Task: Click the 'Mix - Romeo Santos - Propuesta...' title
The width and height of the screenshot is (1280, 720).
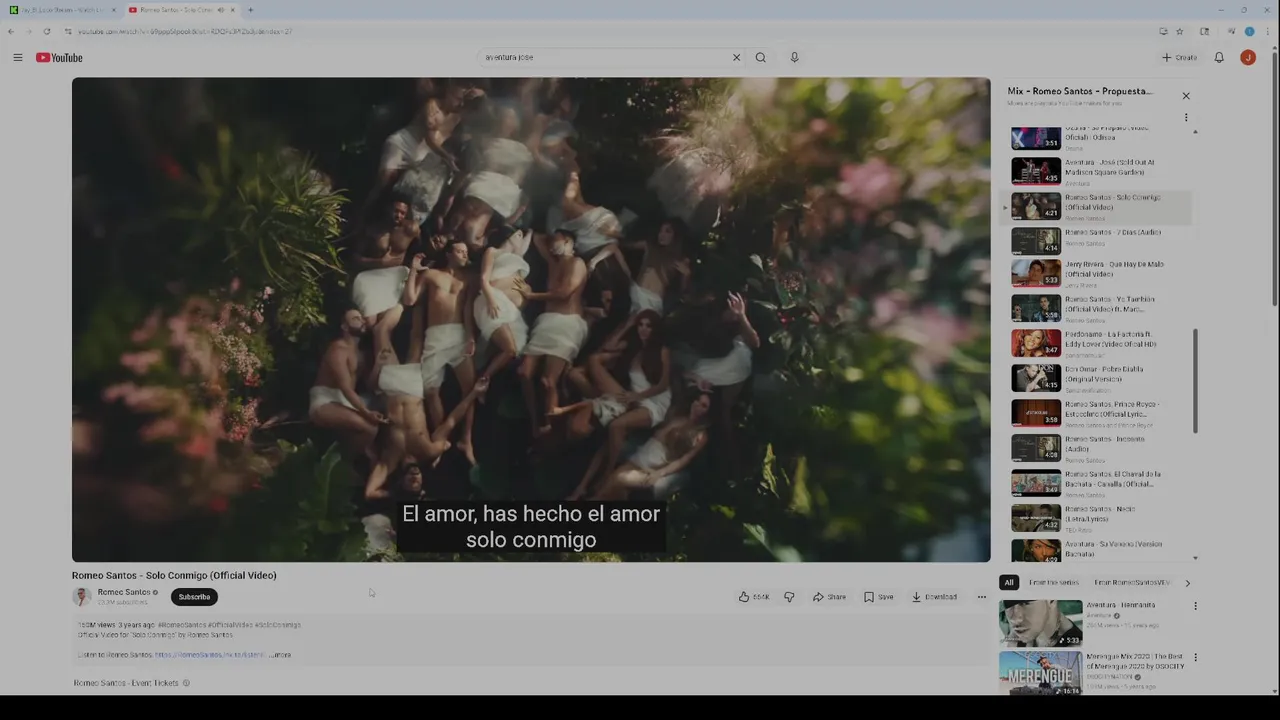Action: (1080, 91)
